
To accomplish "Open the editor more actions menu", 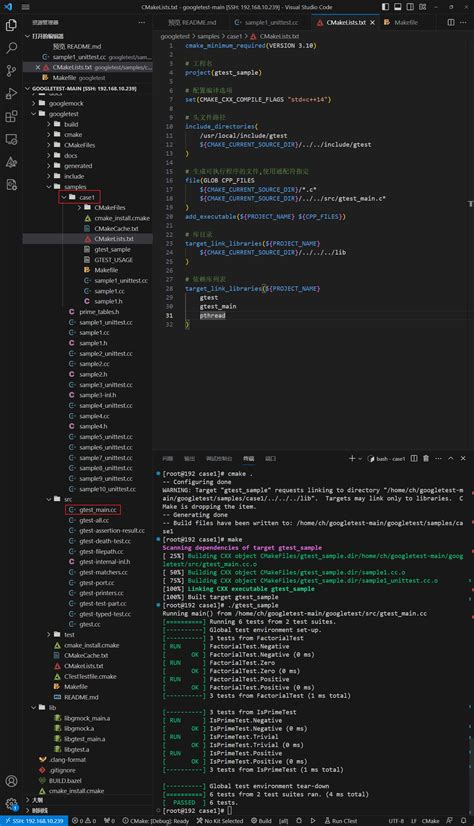I will click(463, 23).
